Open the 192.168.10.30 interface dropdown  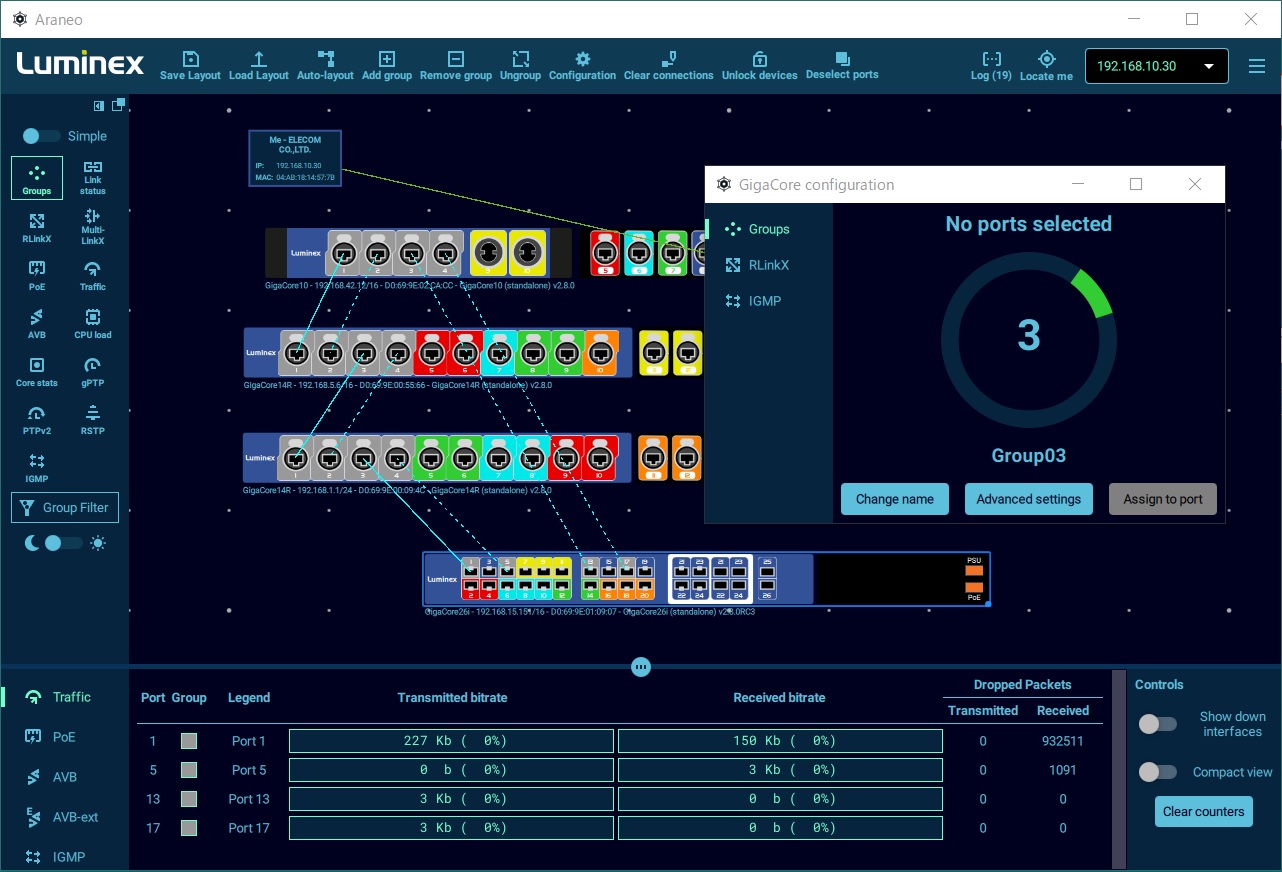tap(1156, 66)
